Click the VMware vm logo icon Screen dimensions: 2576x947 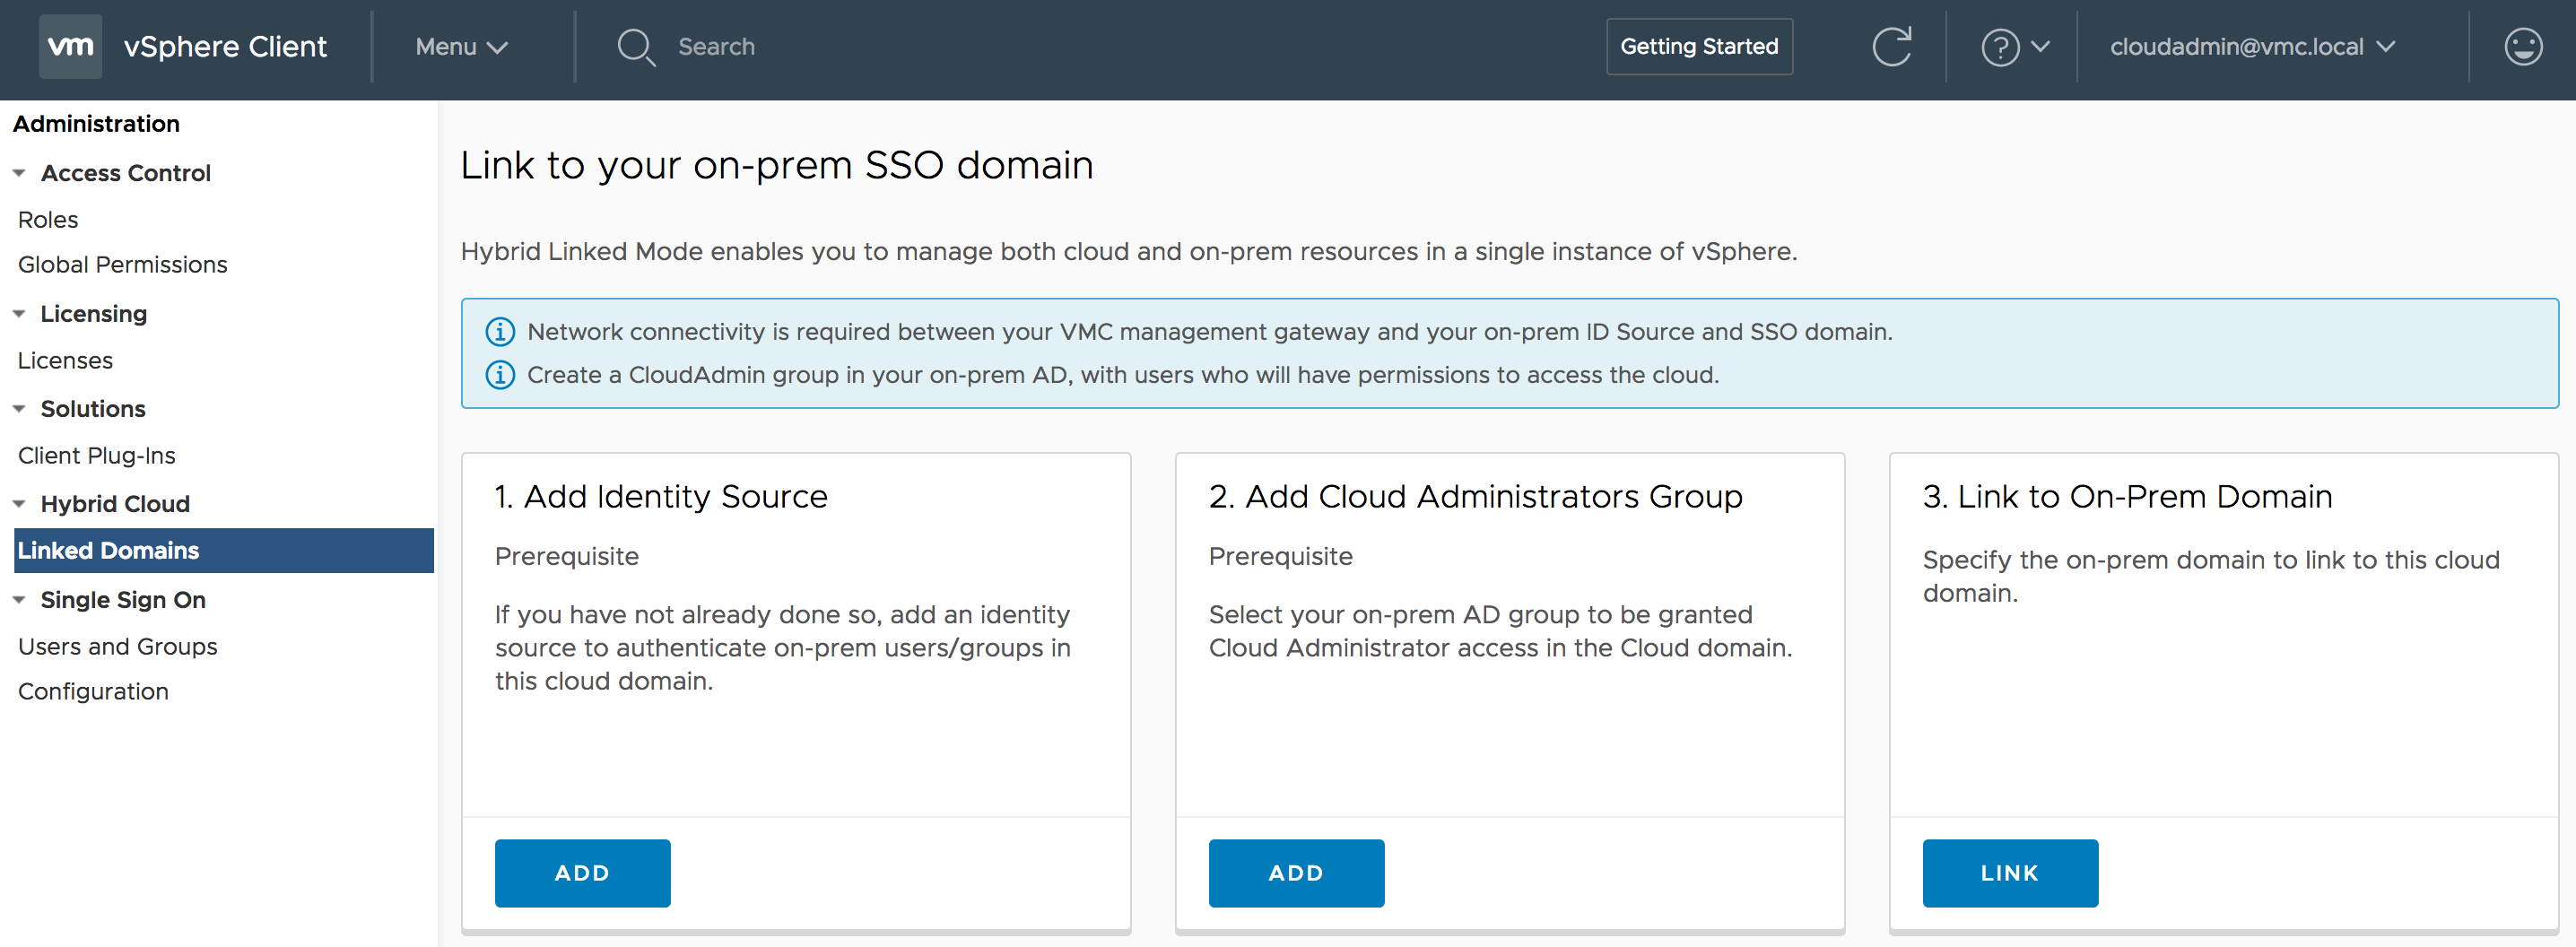pyautogui.click(x=70, y=46)
